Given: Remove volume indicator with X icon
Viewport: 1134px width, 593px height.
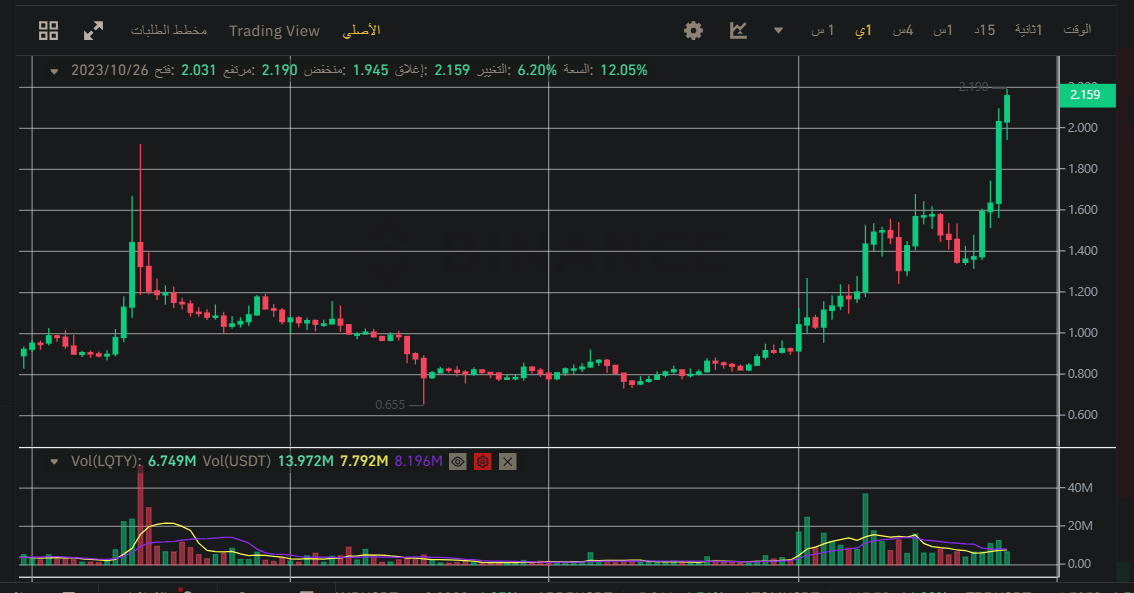Looking at the screenshot, I should [x=508, y=461].
